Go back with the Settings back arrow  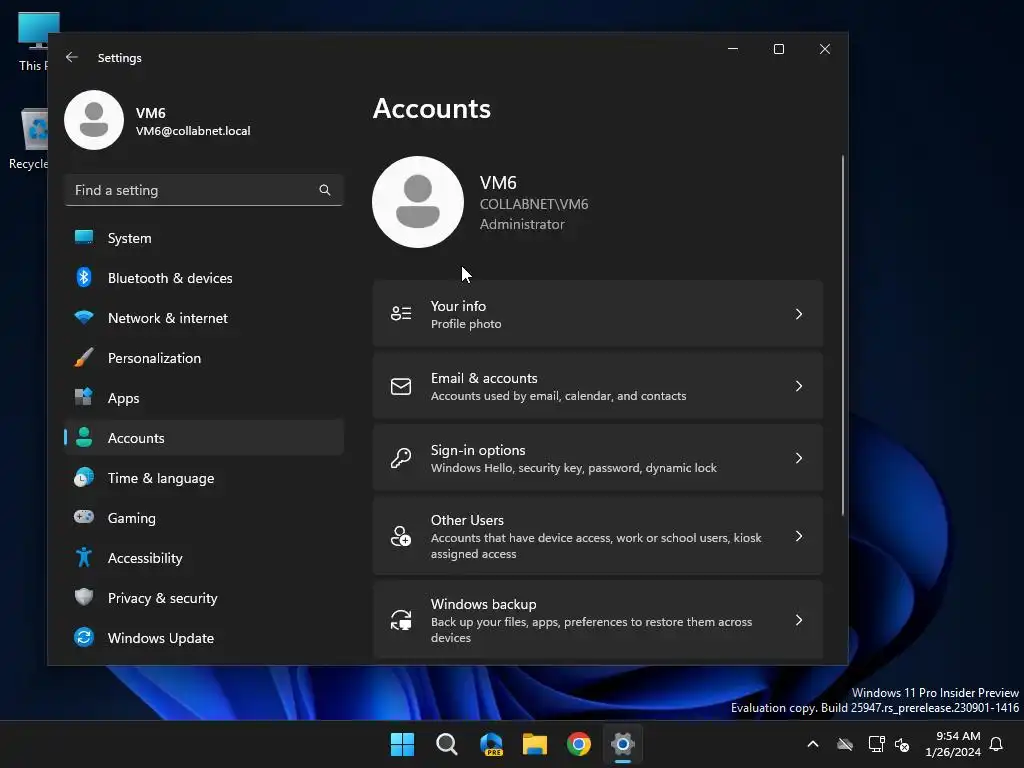pyautogui.click(x=72, y=57)
